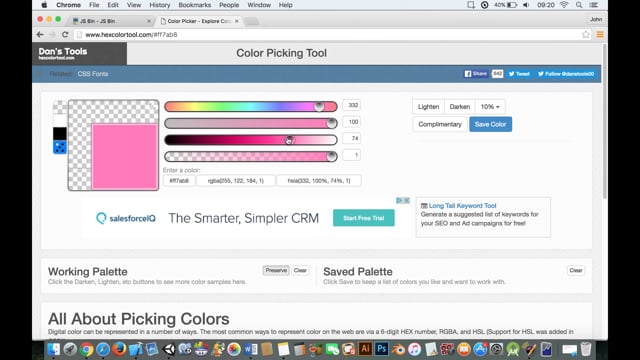Click the Dan's Tools logo

point(63,53)
